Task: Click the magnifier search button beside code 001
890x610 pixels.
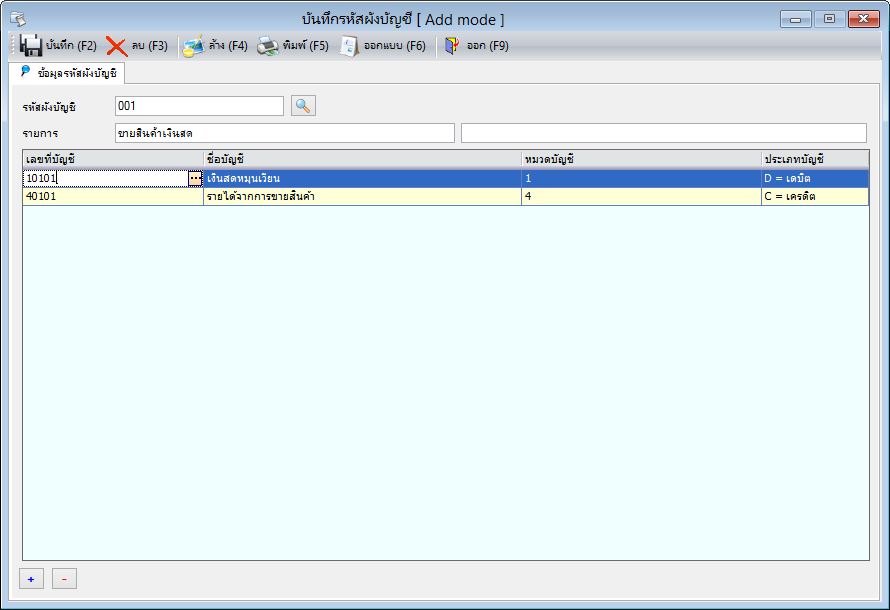Action: pos(303,106)
